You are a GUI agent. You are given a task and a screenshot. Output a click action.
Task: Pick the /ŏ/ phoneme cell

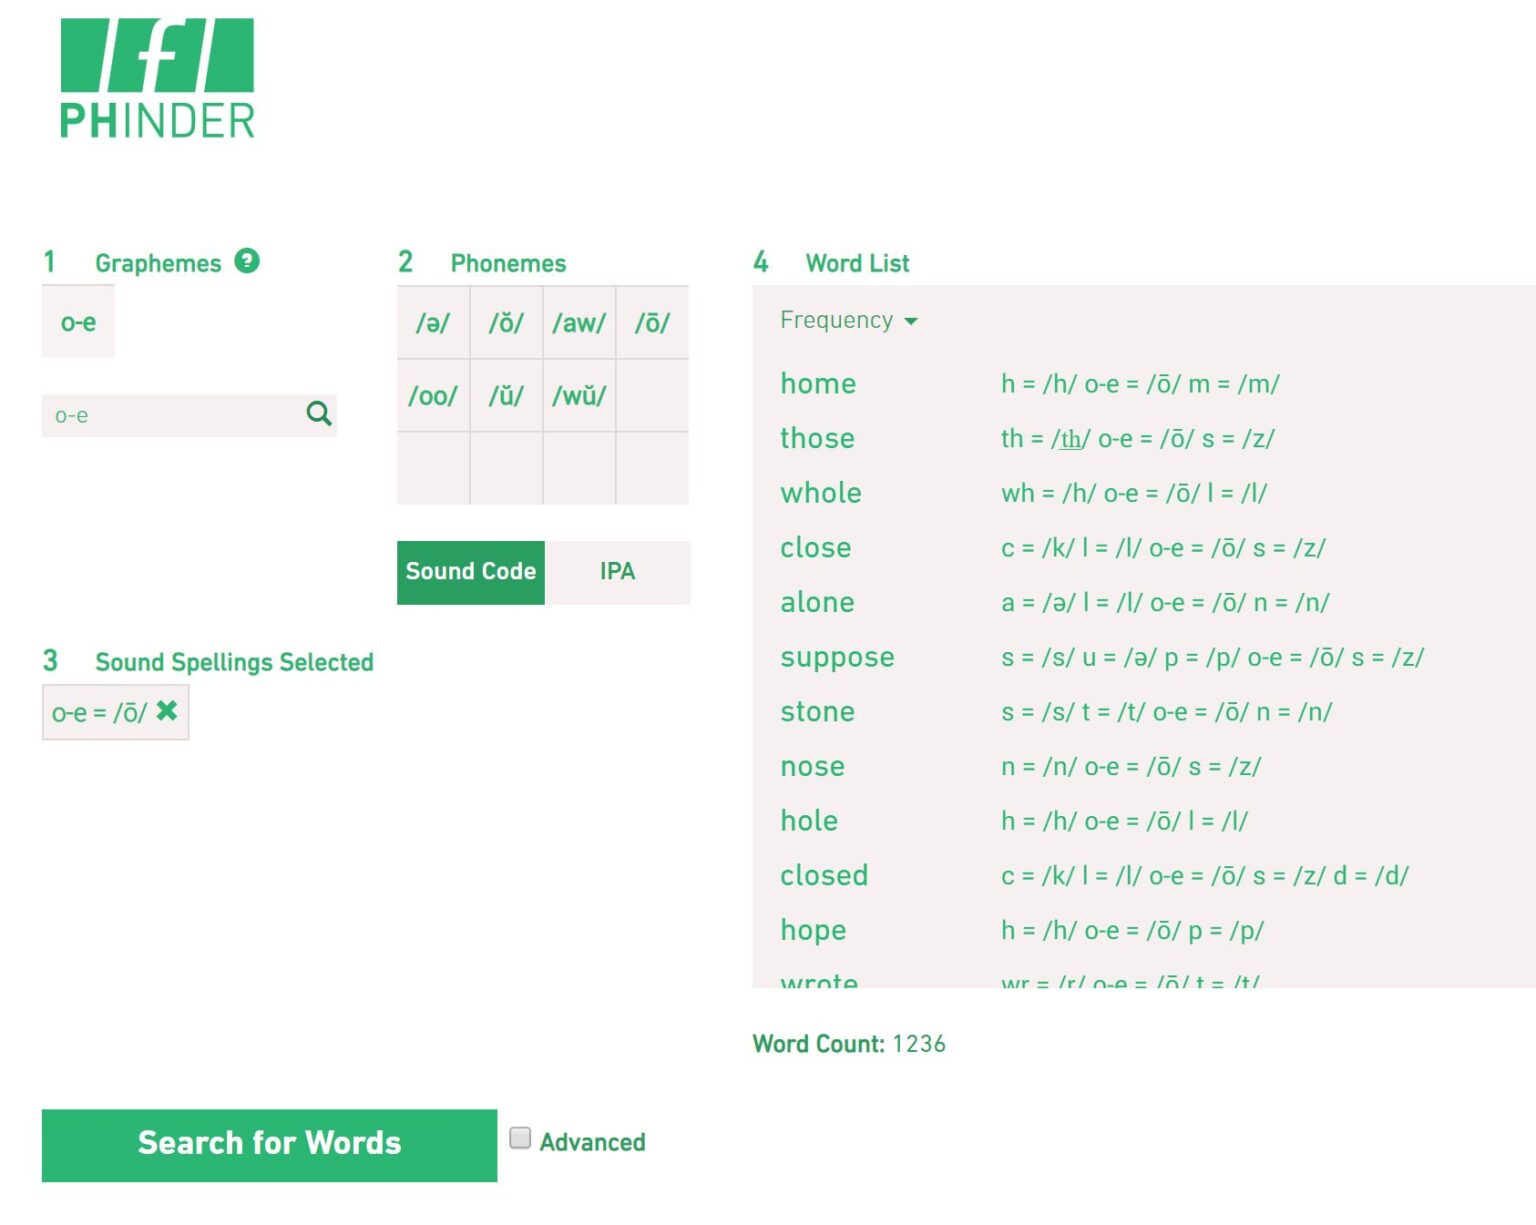coord(506,323)
